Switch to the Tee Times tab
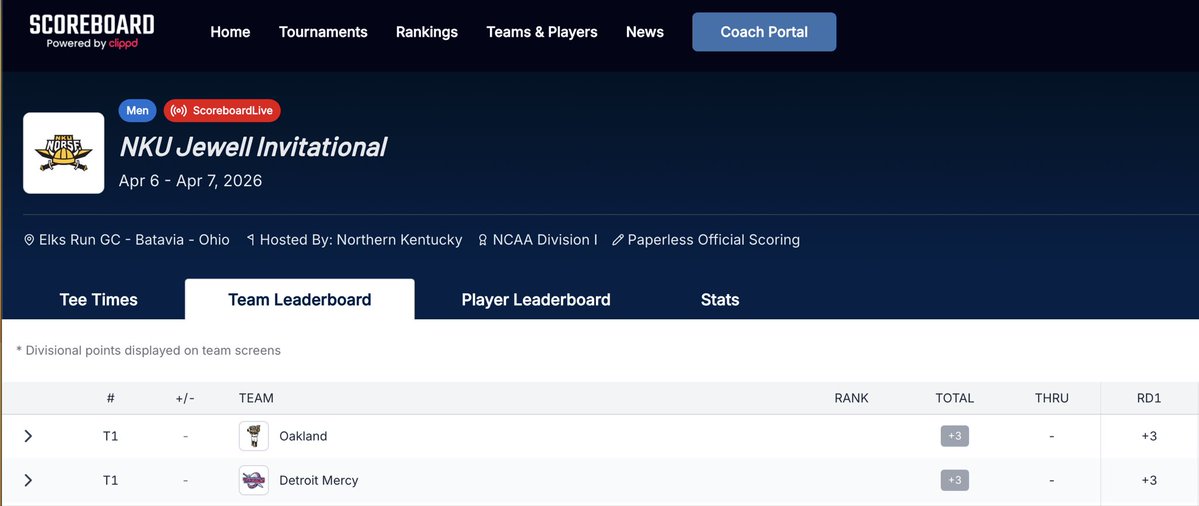 99,300
